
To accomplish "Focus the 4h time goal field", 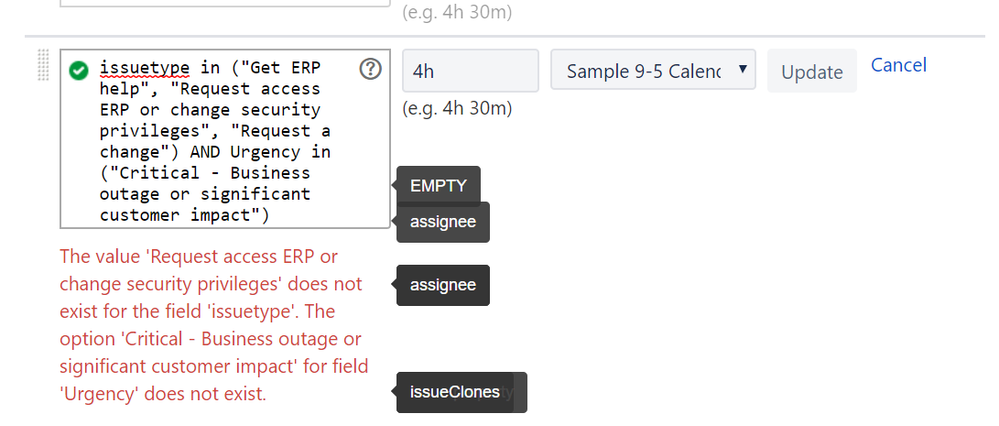I will tap(470, 71).
